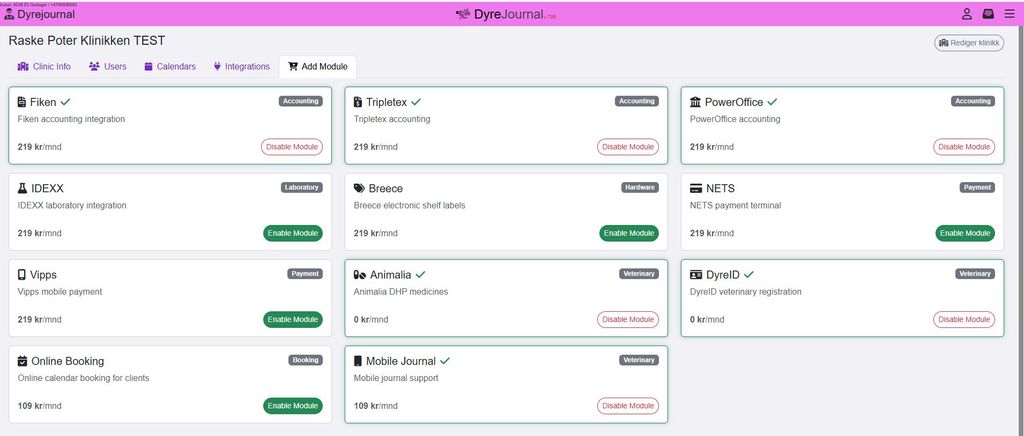Open the user profile icon
The image size is (1024, 436).
click(x=967, y=14)
